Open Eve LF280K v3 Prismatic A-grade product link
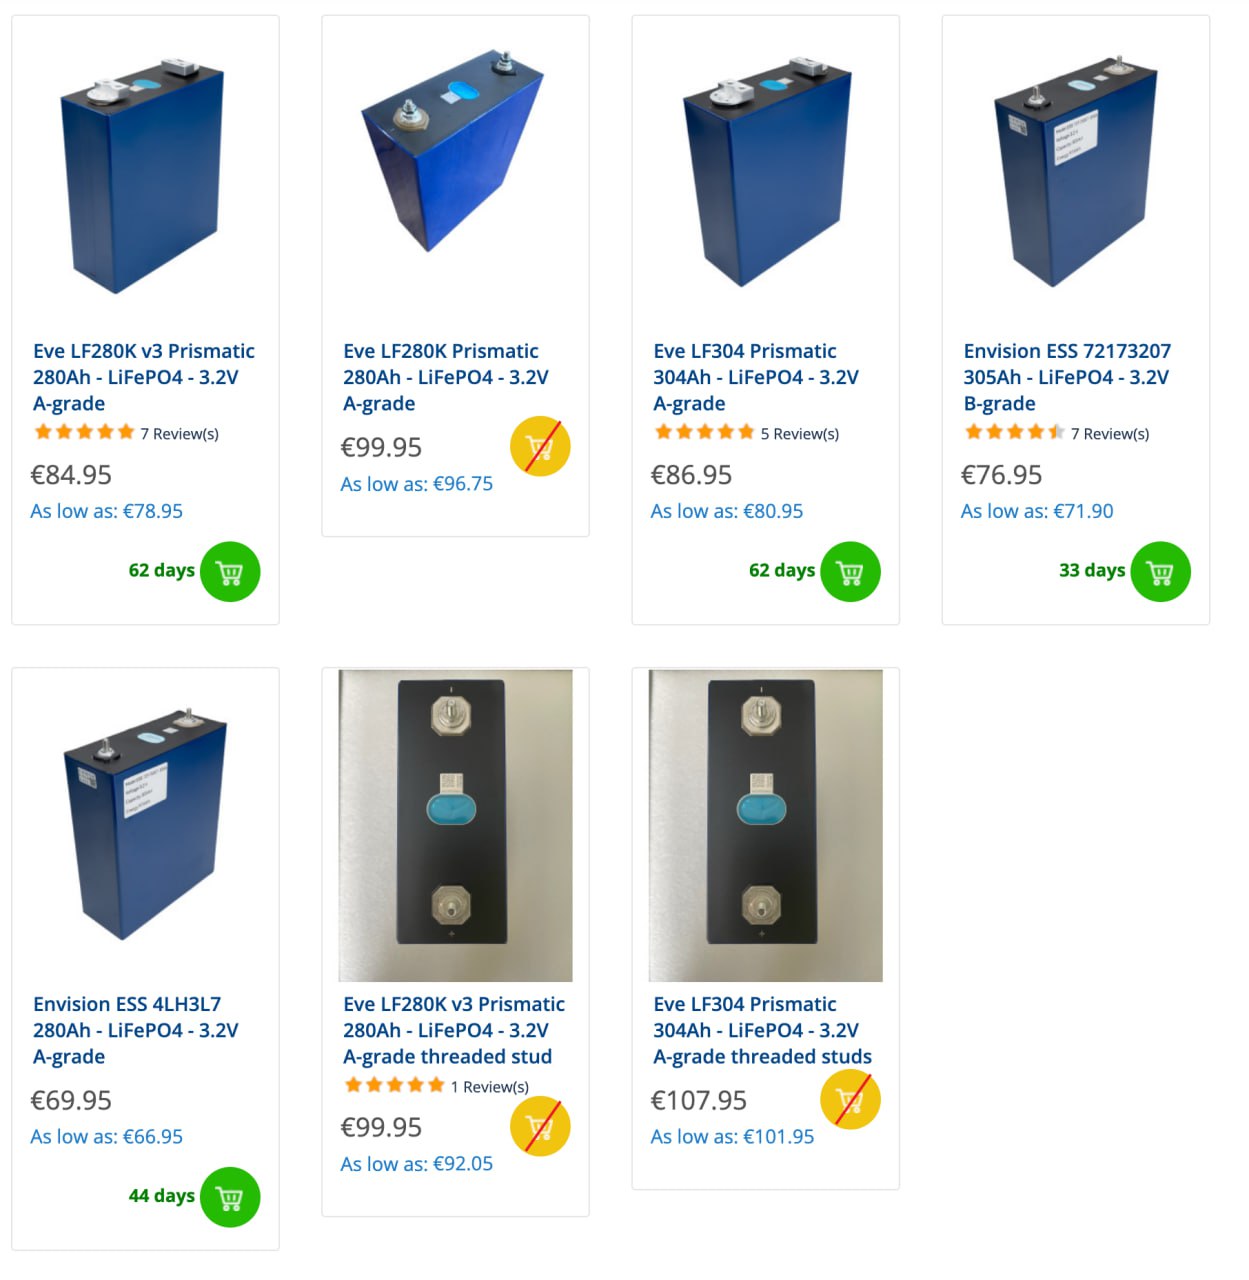This screenshot has width=1249, height=1280. [144, 377]
